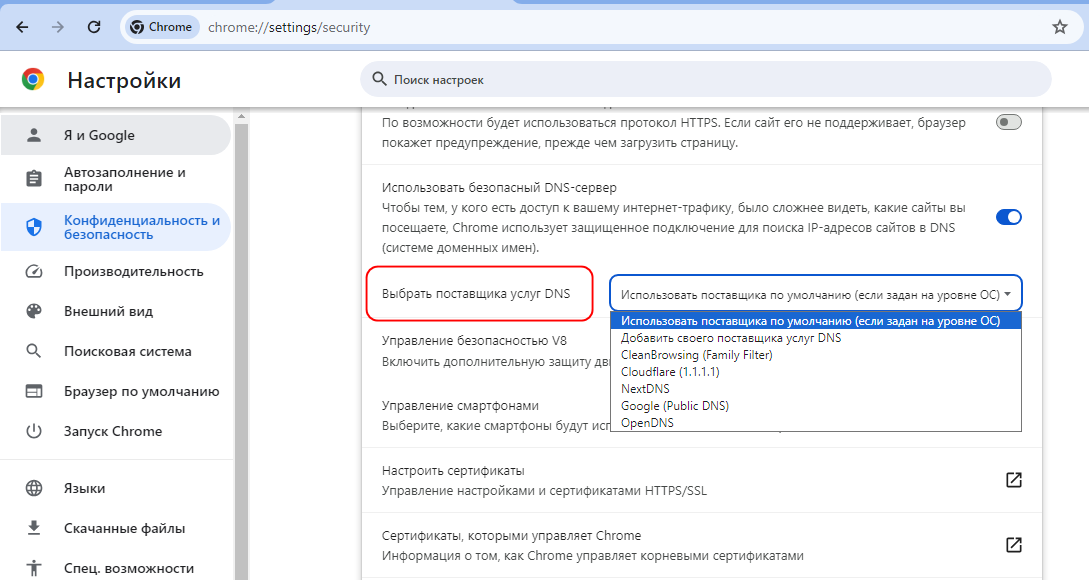The image size is (1089, 580).
Task: Collapse the DNS provider dropdown
Action: tap(815, 294)
